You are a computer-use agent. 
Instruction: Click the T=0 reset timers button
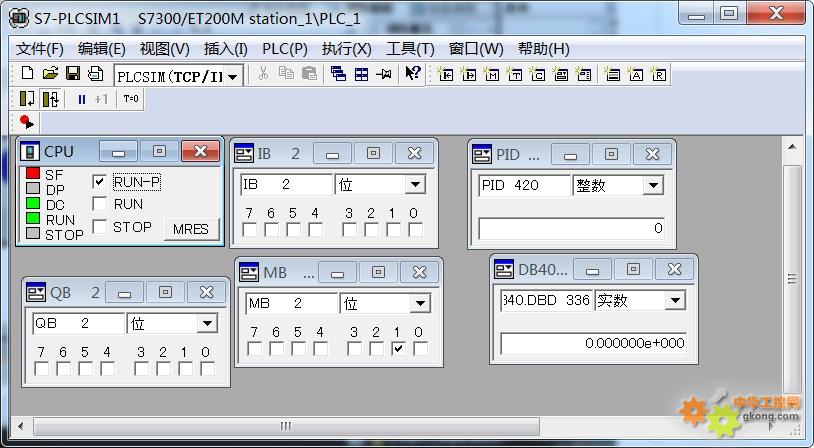[131, 99]
